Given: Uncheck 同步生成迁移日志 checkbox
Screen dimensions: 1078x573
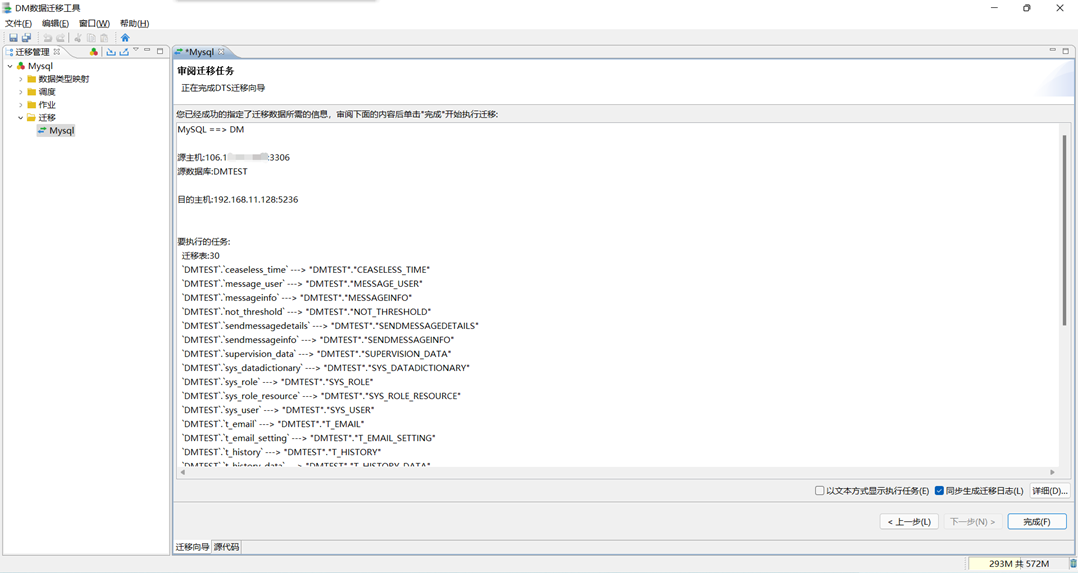Looking at the screenshot, I should point(939,491).
